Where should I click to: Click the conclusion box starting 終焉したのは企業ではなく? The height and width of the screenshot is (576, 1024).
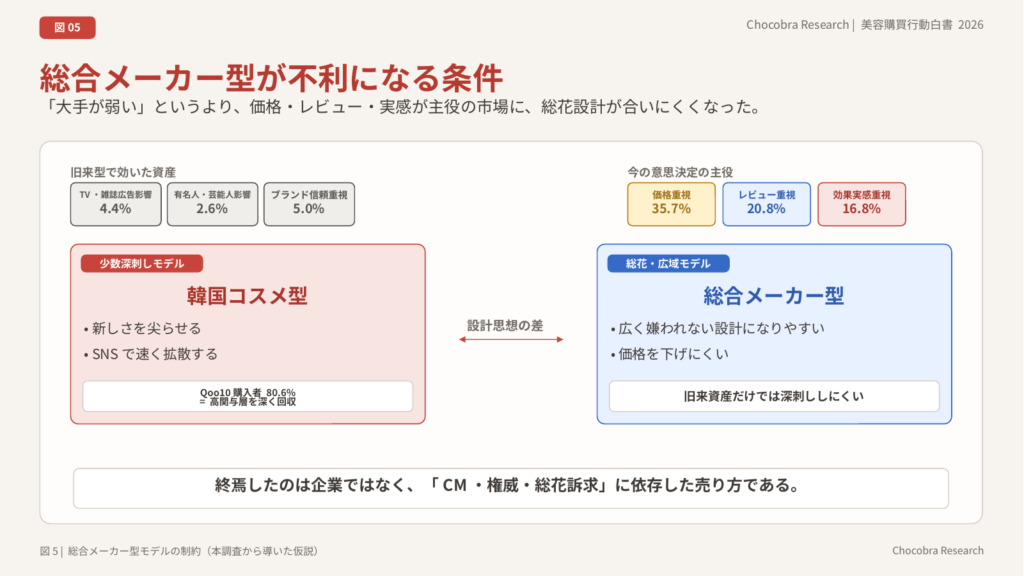pyautogui.click(x=511, y=487)
